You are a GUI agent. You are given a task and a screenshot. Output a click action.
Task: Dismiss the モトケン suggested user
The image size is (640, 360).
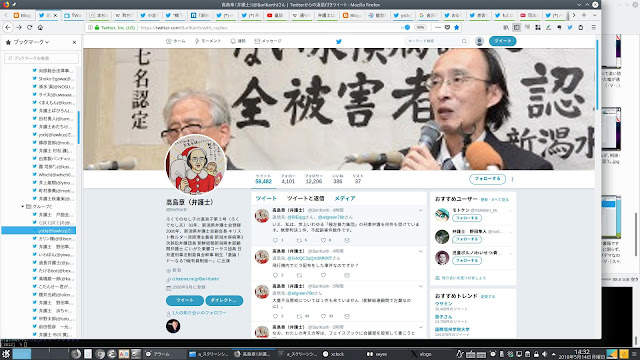coord(510,211)
